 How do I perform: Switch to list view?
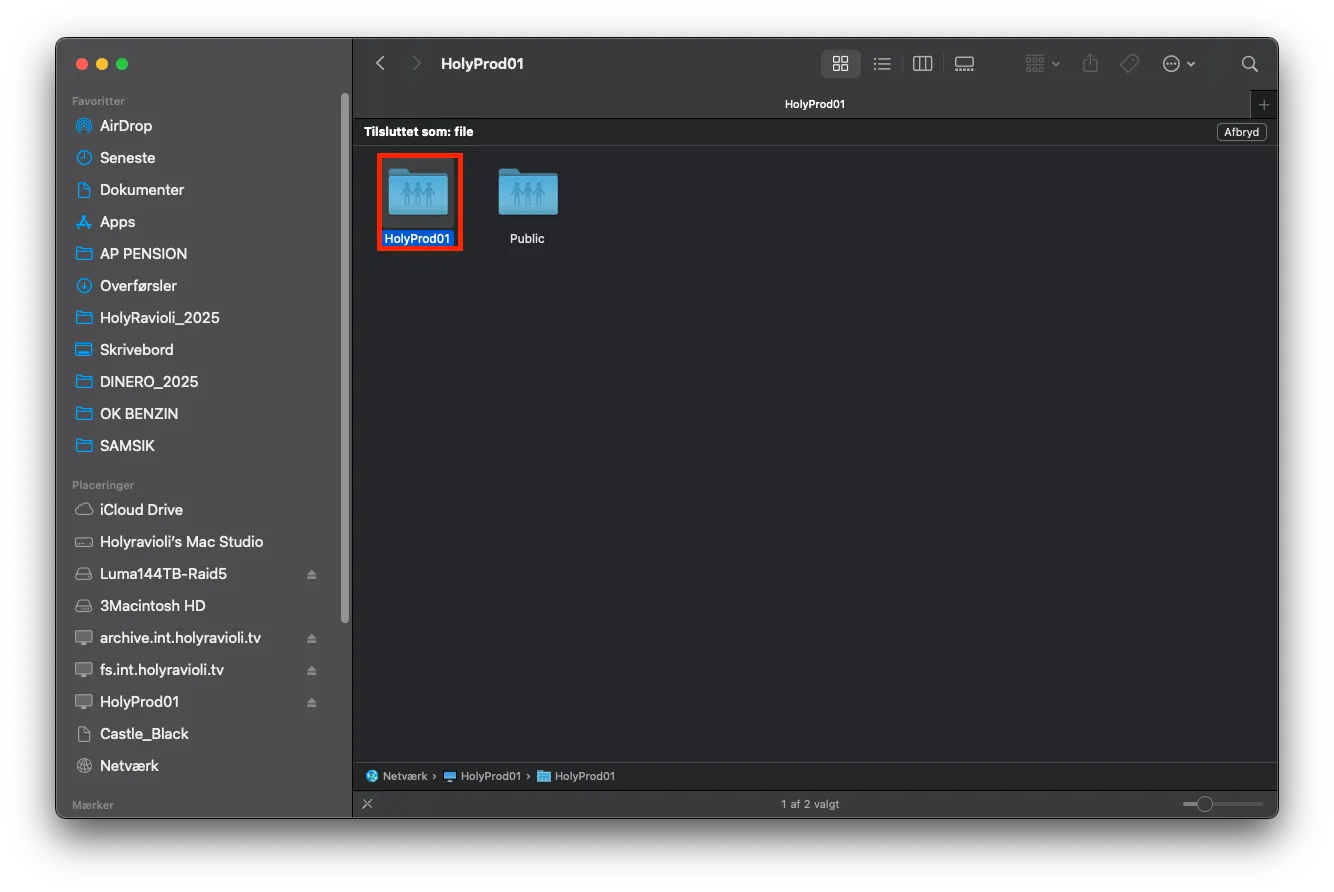(x=882, y=64)
